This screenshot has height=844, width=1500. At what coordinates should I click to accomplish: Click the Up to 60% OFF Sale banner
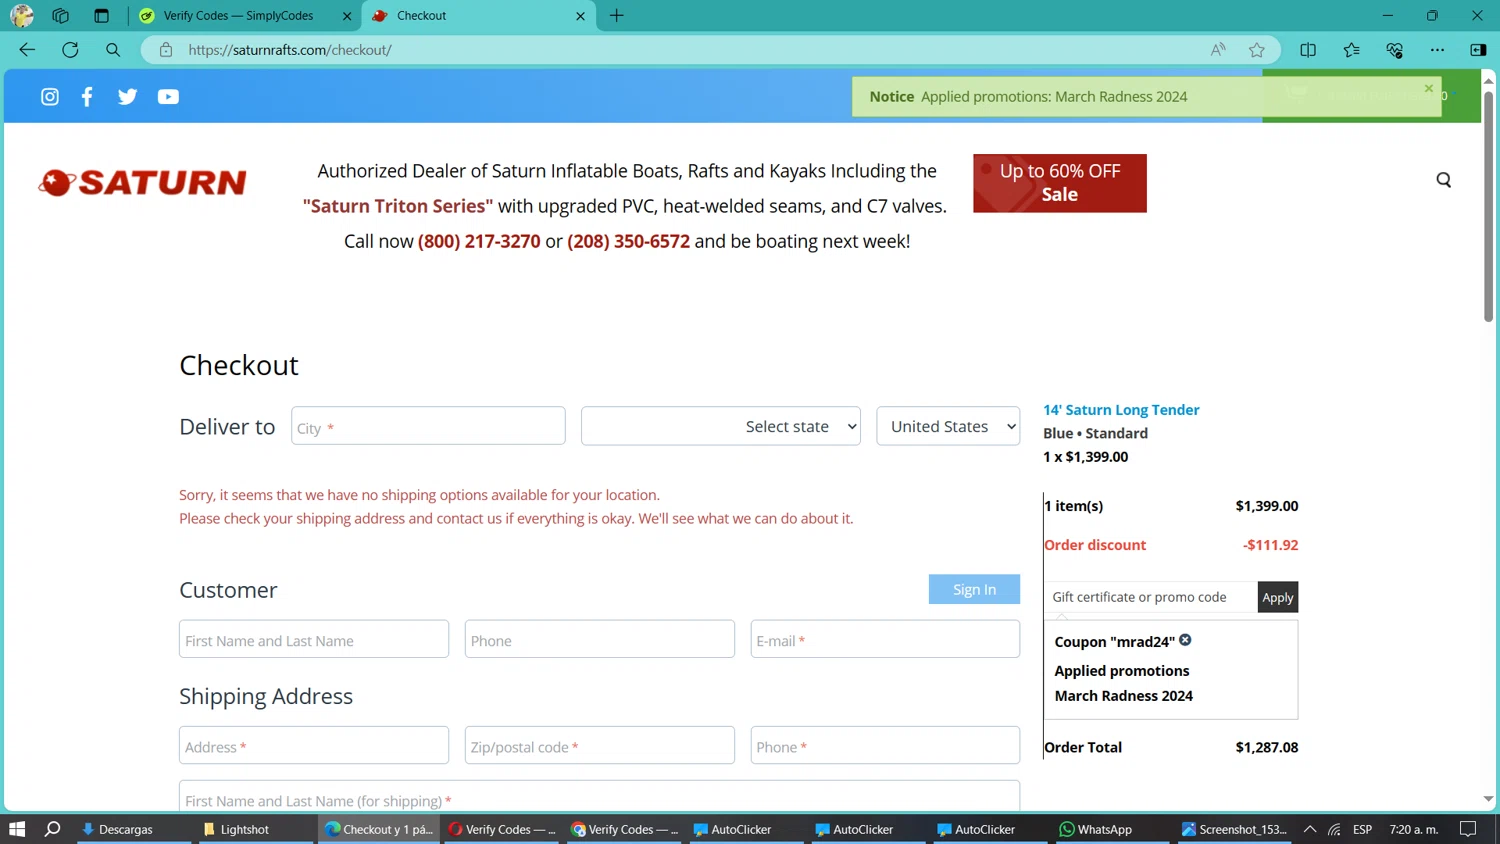point(1060,183)
